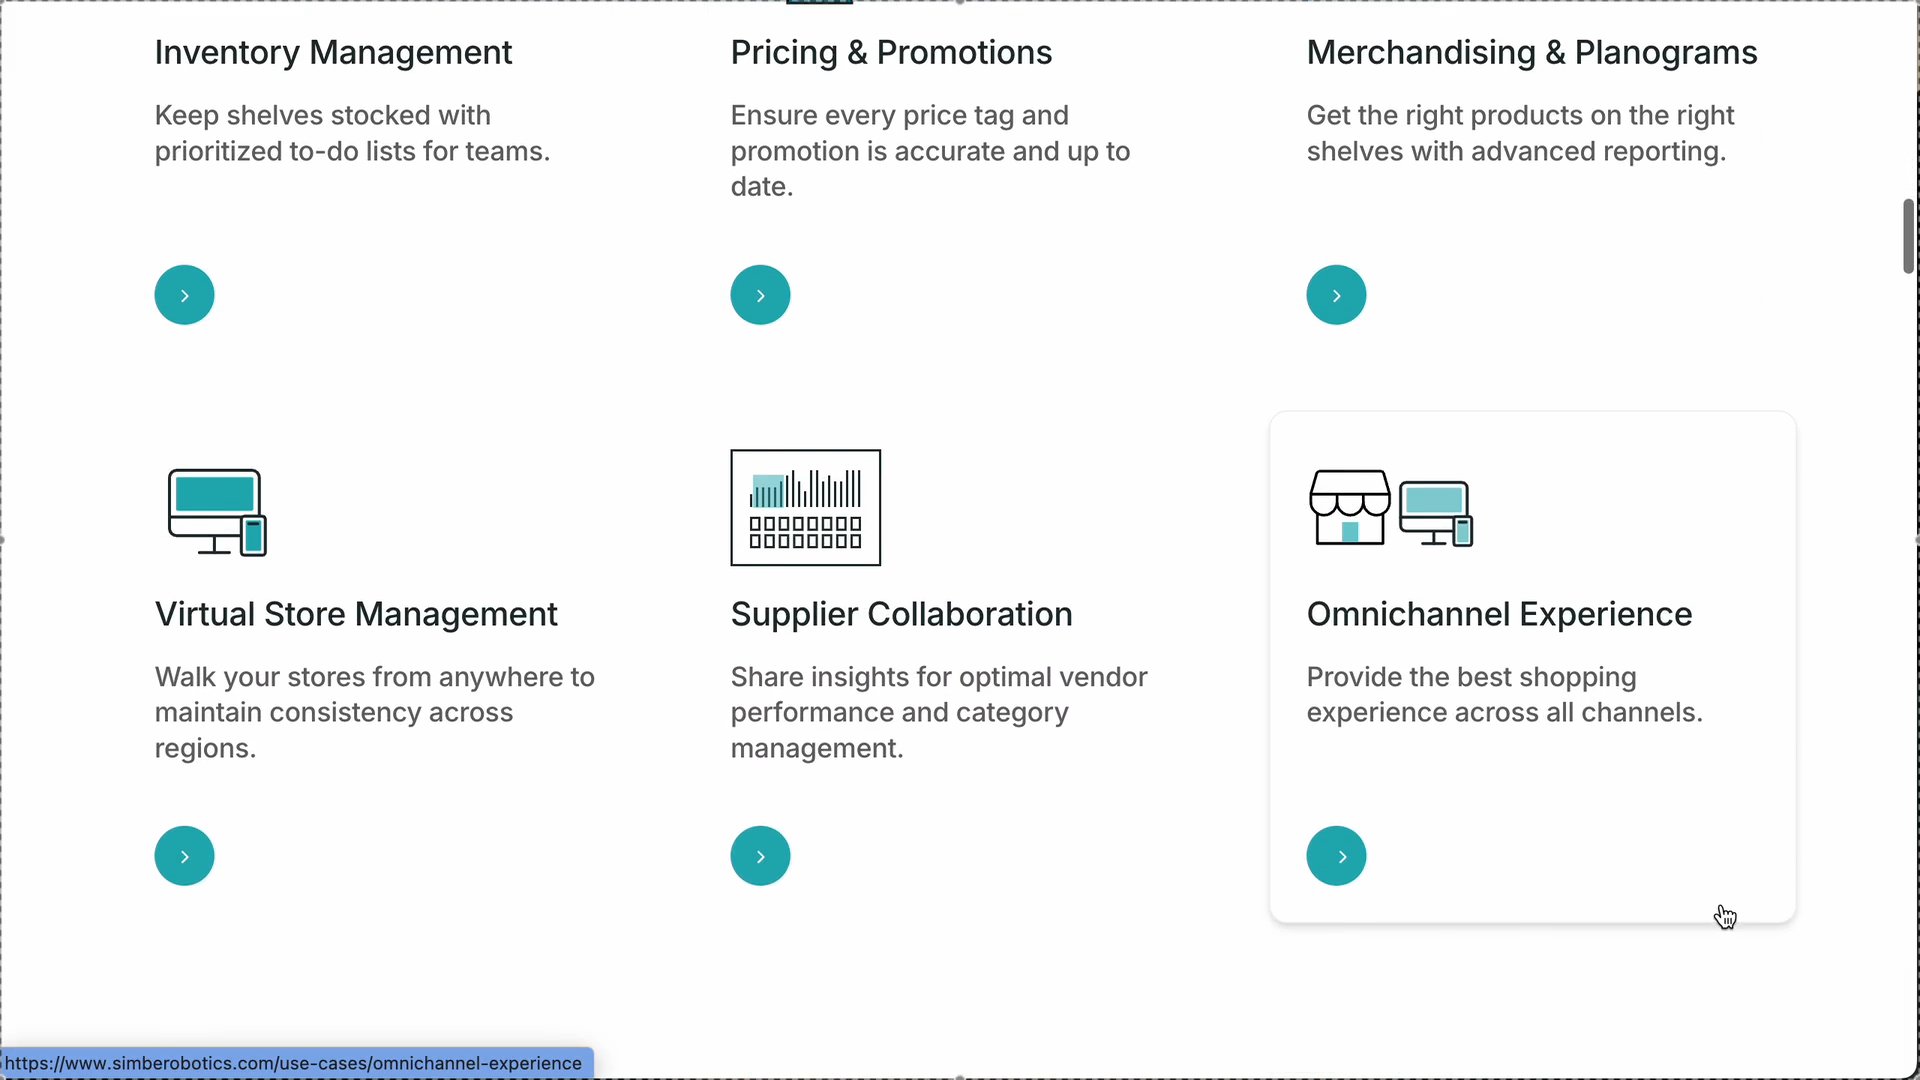Click the arrow button under Inventory Management
Viewport: 1920px width, 1080px height.
click(184, 295)
